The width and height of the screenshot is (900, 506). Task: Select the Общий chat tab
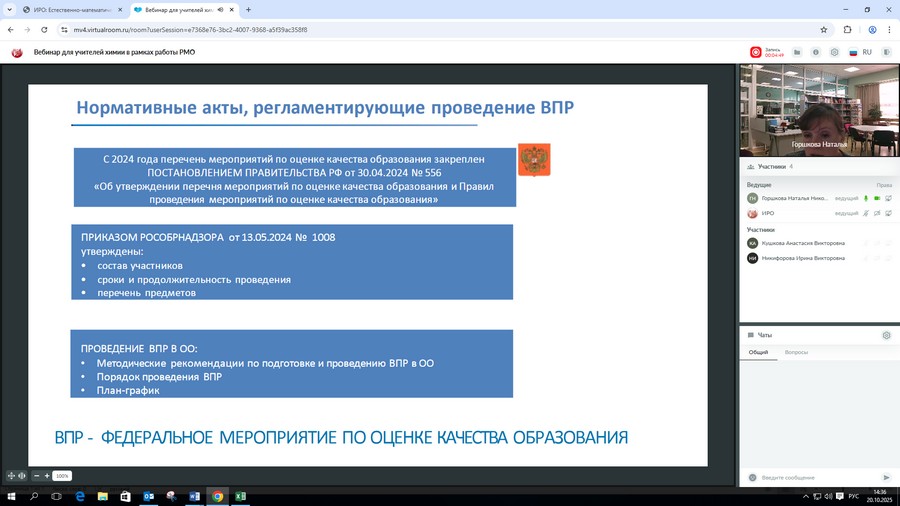[758, 352]
